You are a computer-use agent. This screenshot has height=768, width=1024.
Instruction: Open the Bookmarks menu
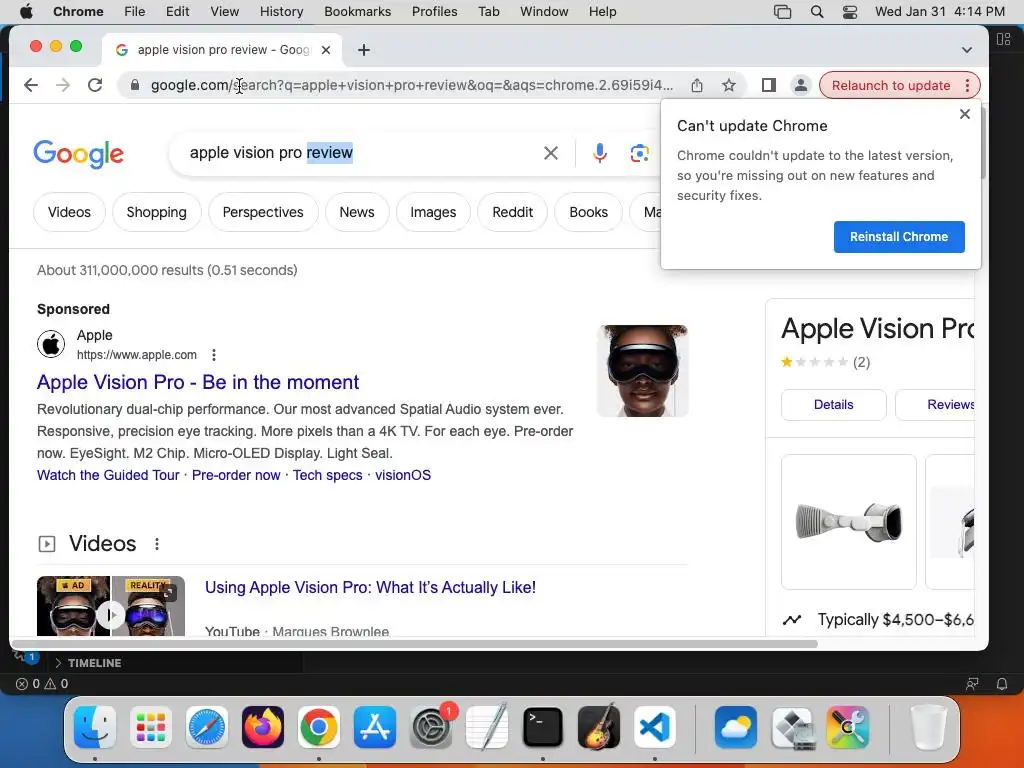click(x=357, y=12)
